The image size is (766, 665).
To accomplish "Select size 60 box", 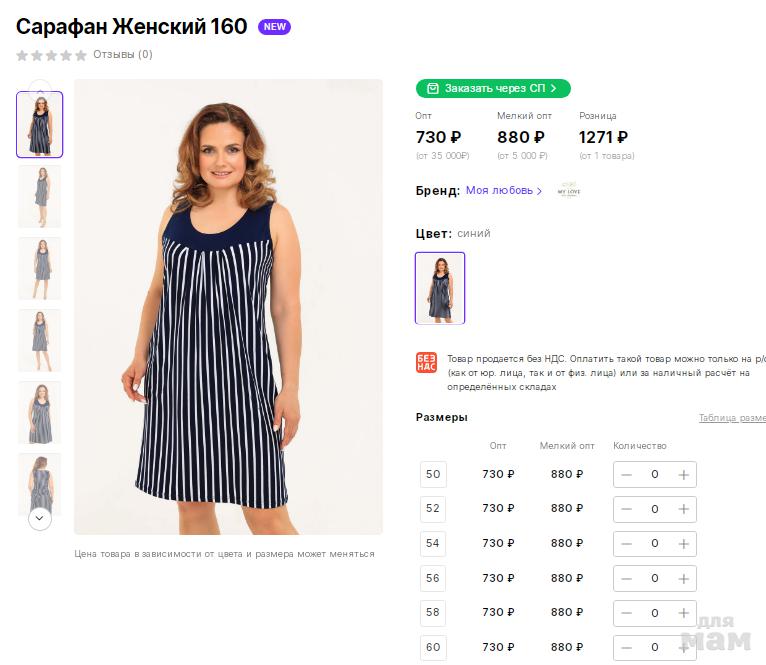I will (433, 647).
